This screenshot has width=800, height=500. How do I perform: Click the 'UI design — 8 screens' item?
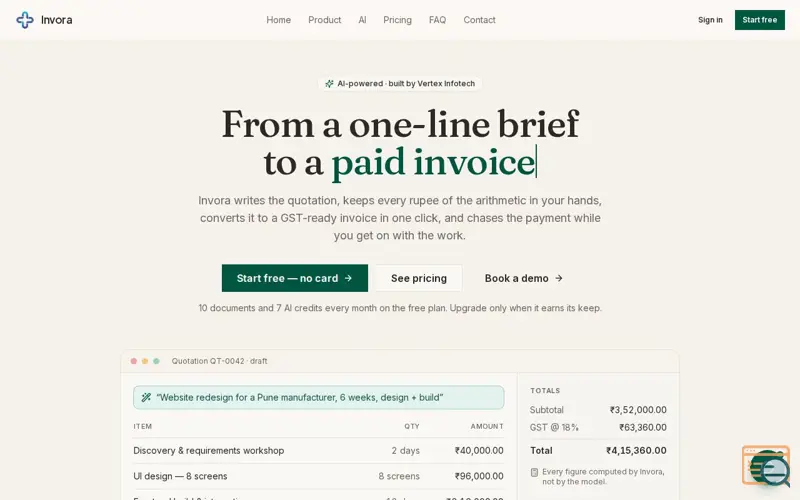point(180,476)
